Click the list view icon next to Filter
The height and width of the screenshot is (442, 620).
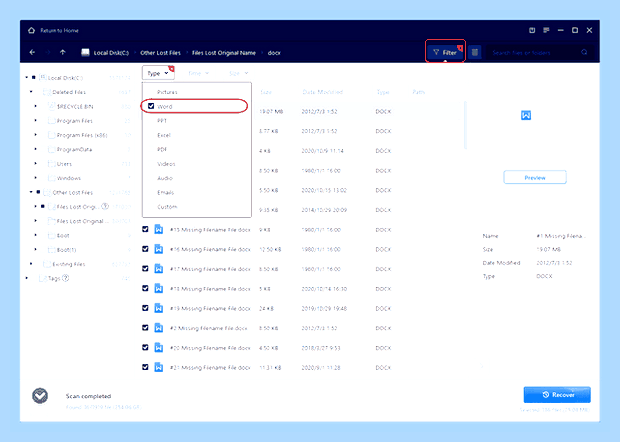(475, 52)
